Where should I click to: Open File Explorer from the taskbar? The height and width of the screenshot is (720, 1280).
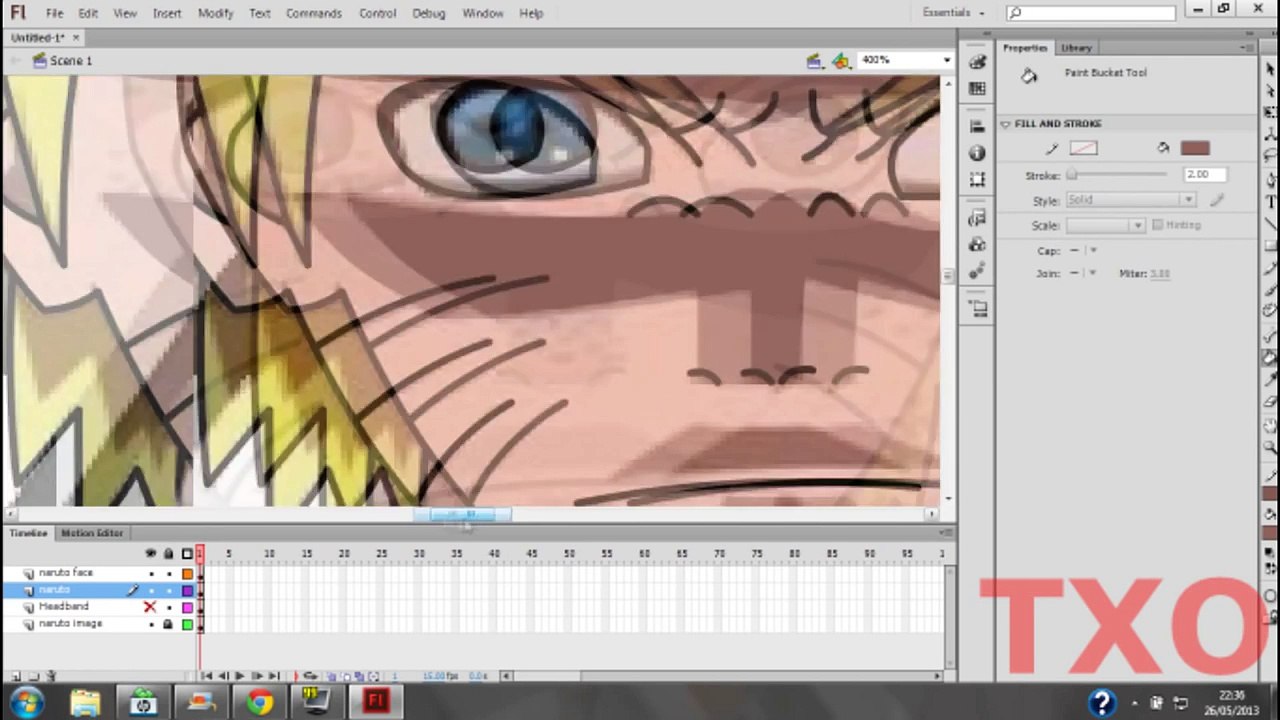pos(85,701)
